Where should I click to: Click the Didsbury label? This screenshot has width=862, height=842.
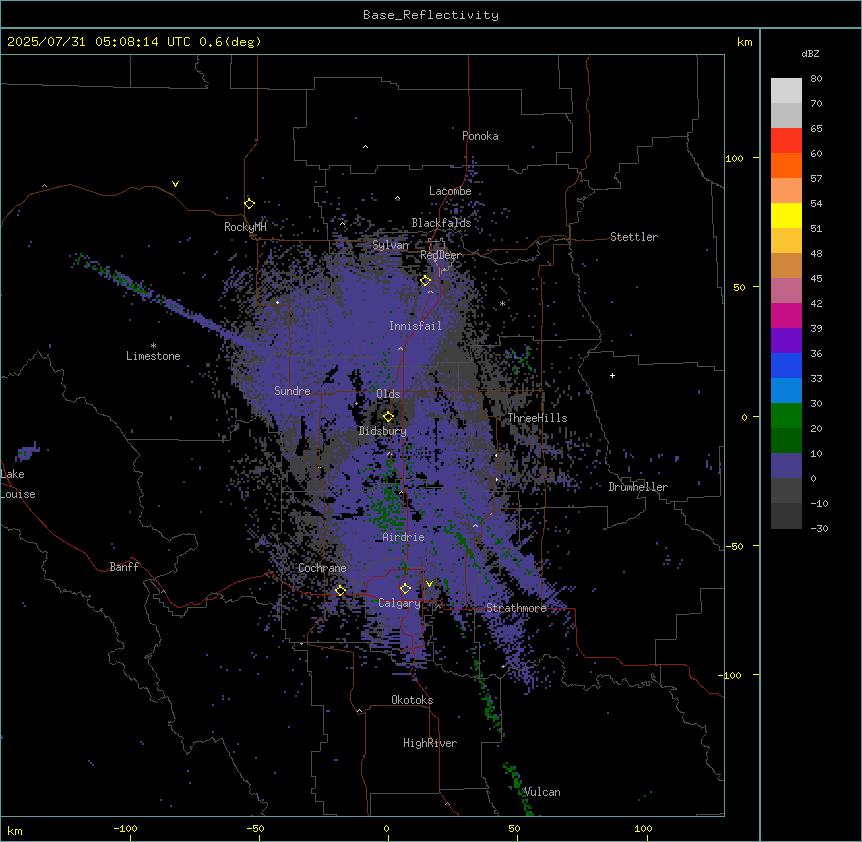click(x=383, y=431)
